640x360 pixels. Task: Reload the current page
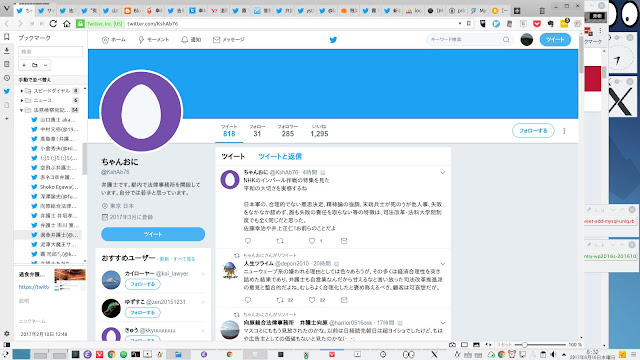53,24
